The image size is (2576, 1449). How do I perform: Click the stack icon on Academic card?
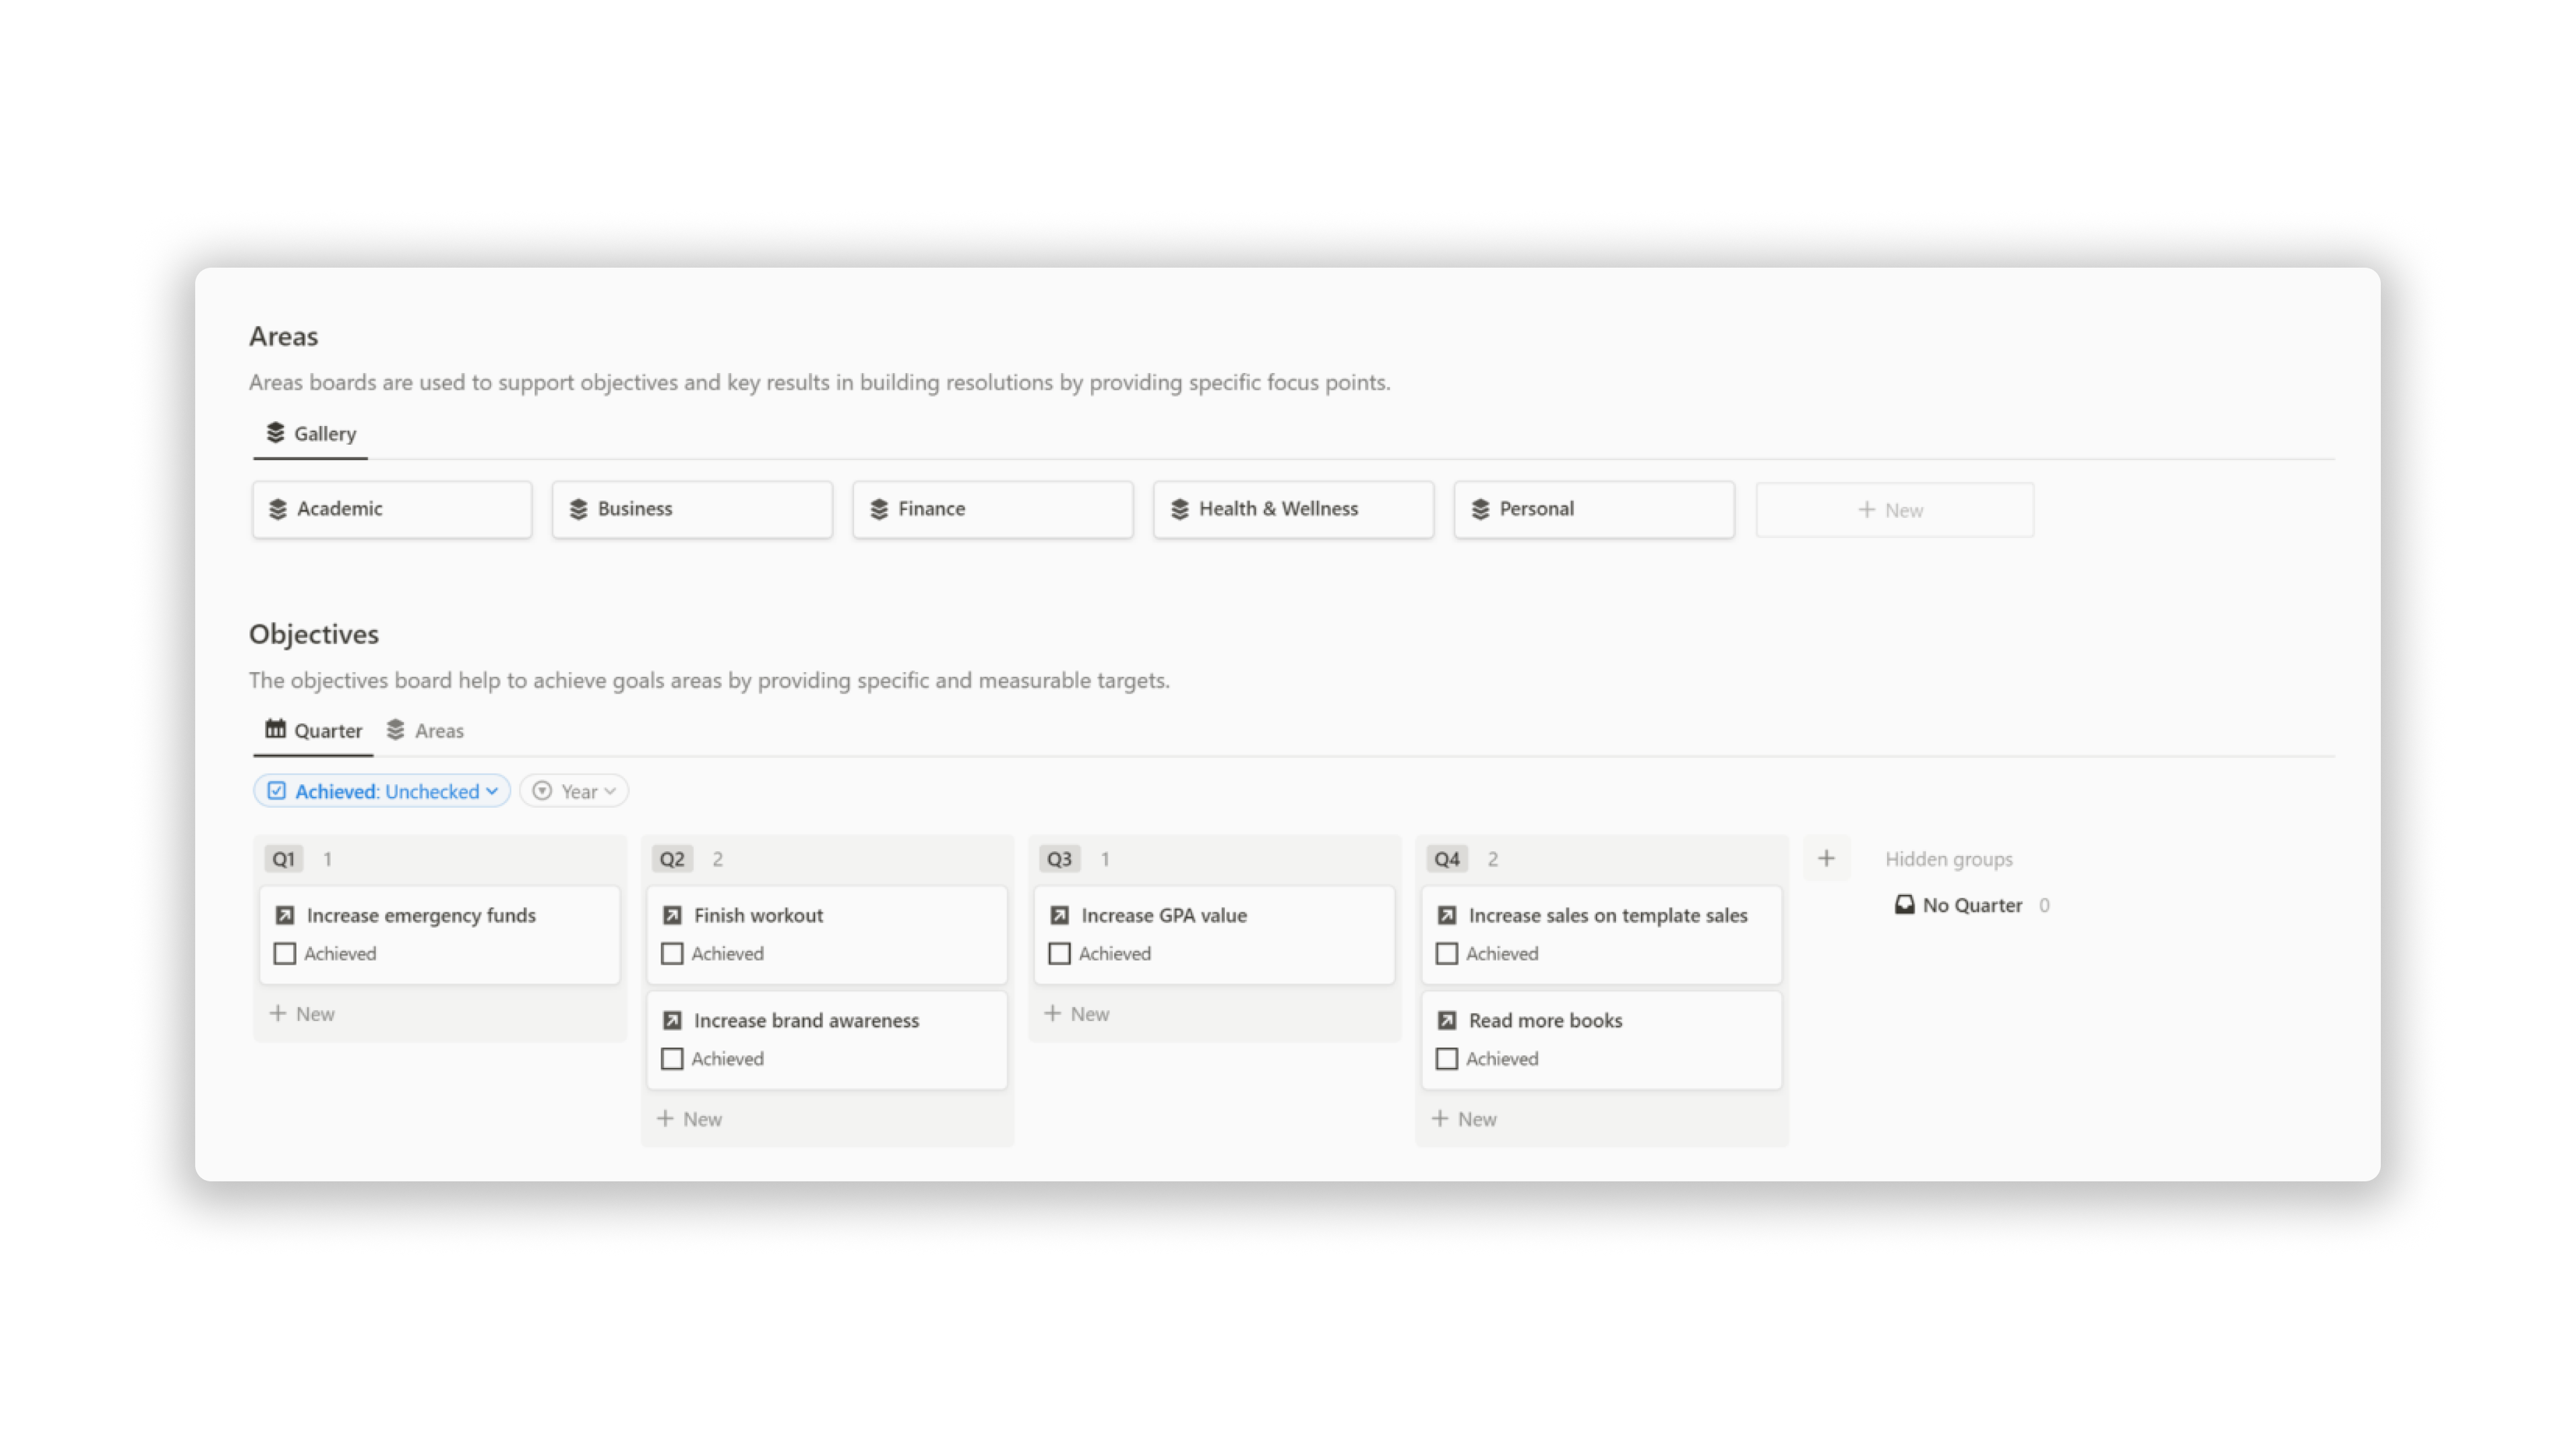[278, 509]
